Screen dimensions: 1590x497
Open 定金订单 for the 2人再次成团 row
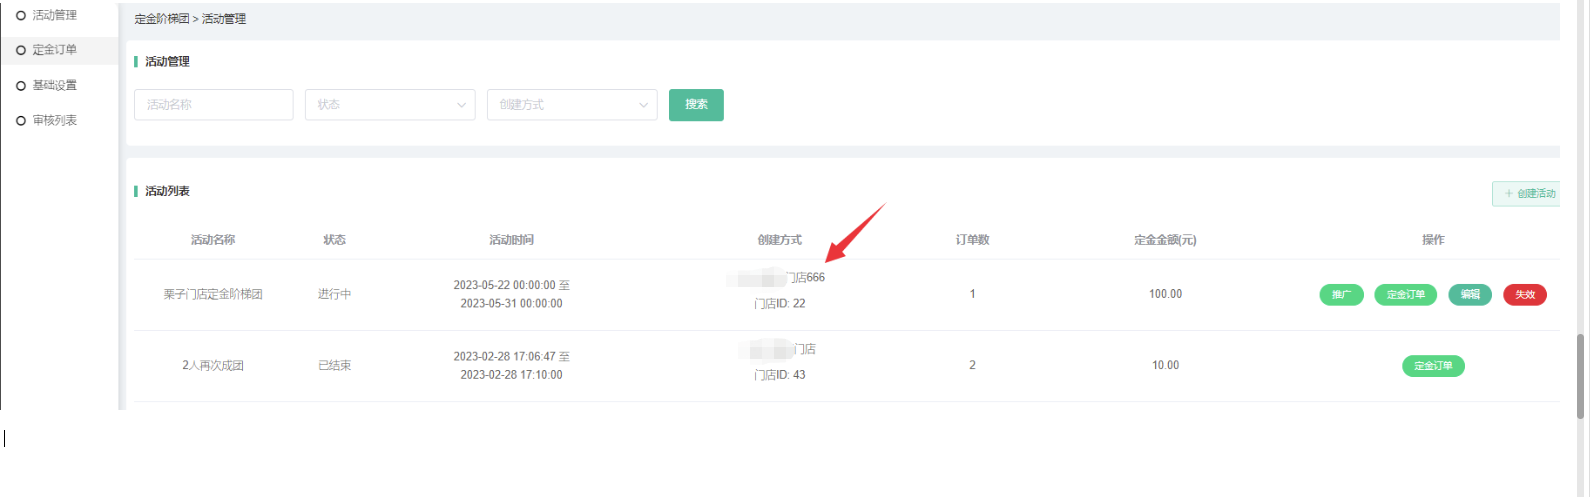[1432, 366]
